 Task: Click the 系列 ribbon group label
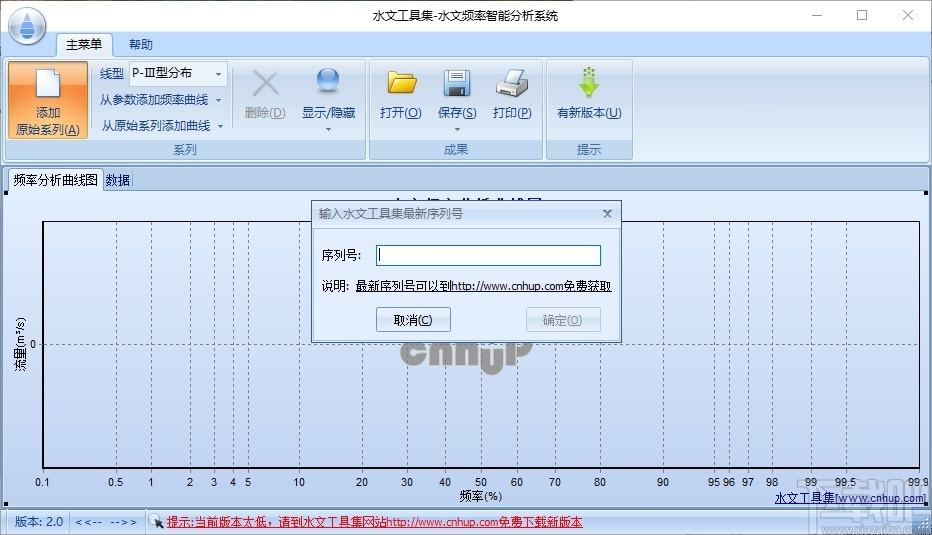pos(185,150)
